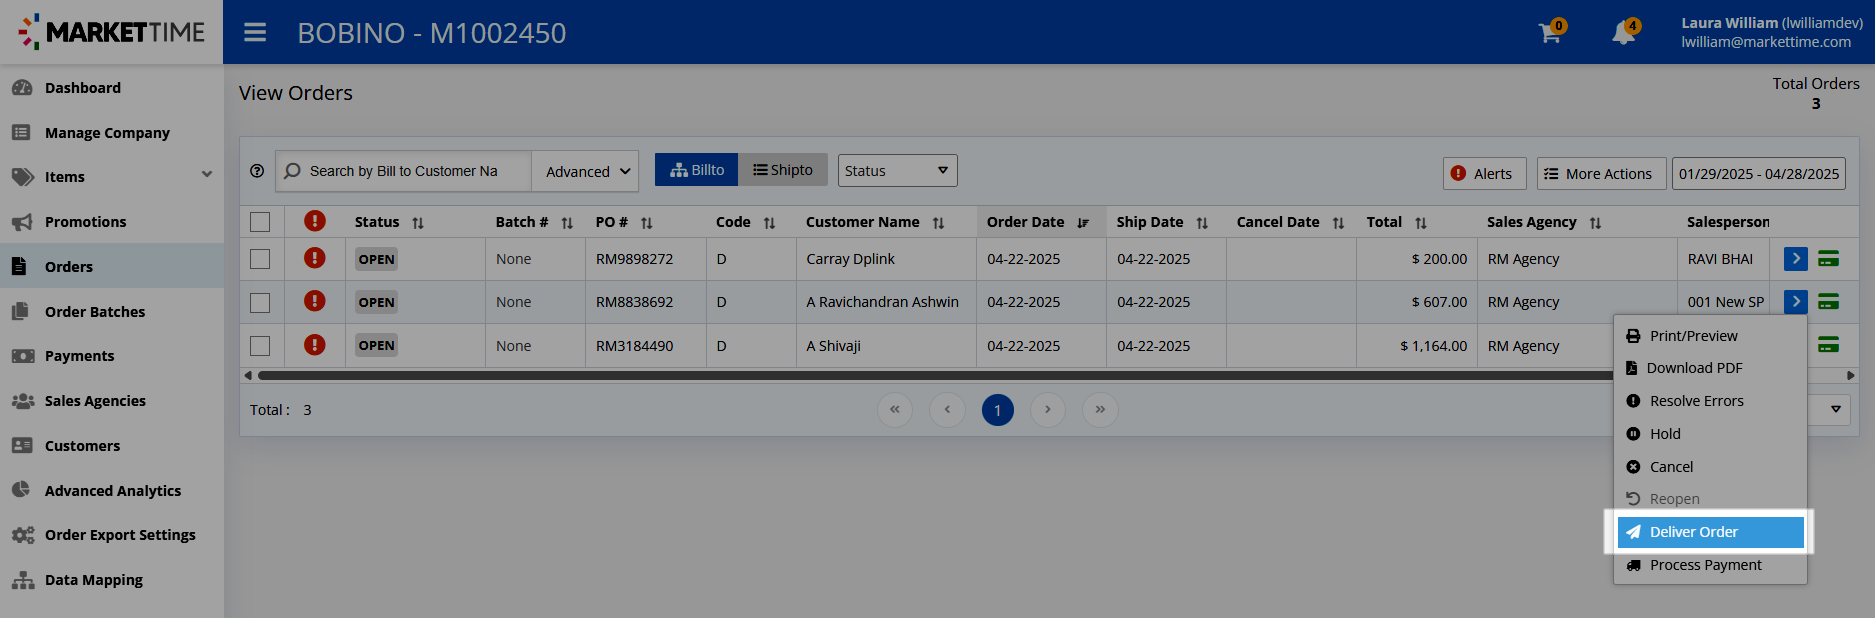Open the page size dropdown arrow
This screenshot has height=618, width=1875.
(x=1836, y=409)
